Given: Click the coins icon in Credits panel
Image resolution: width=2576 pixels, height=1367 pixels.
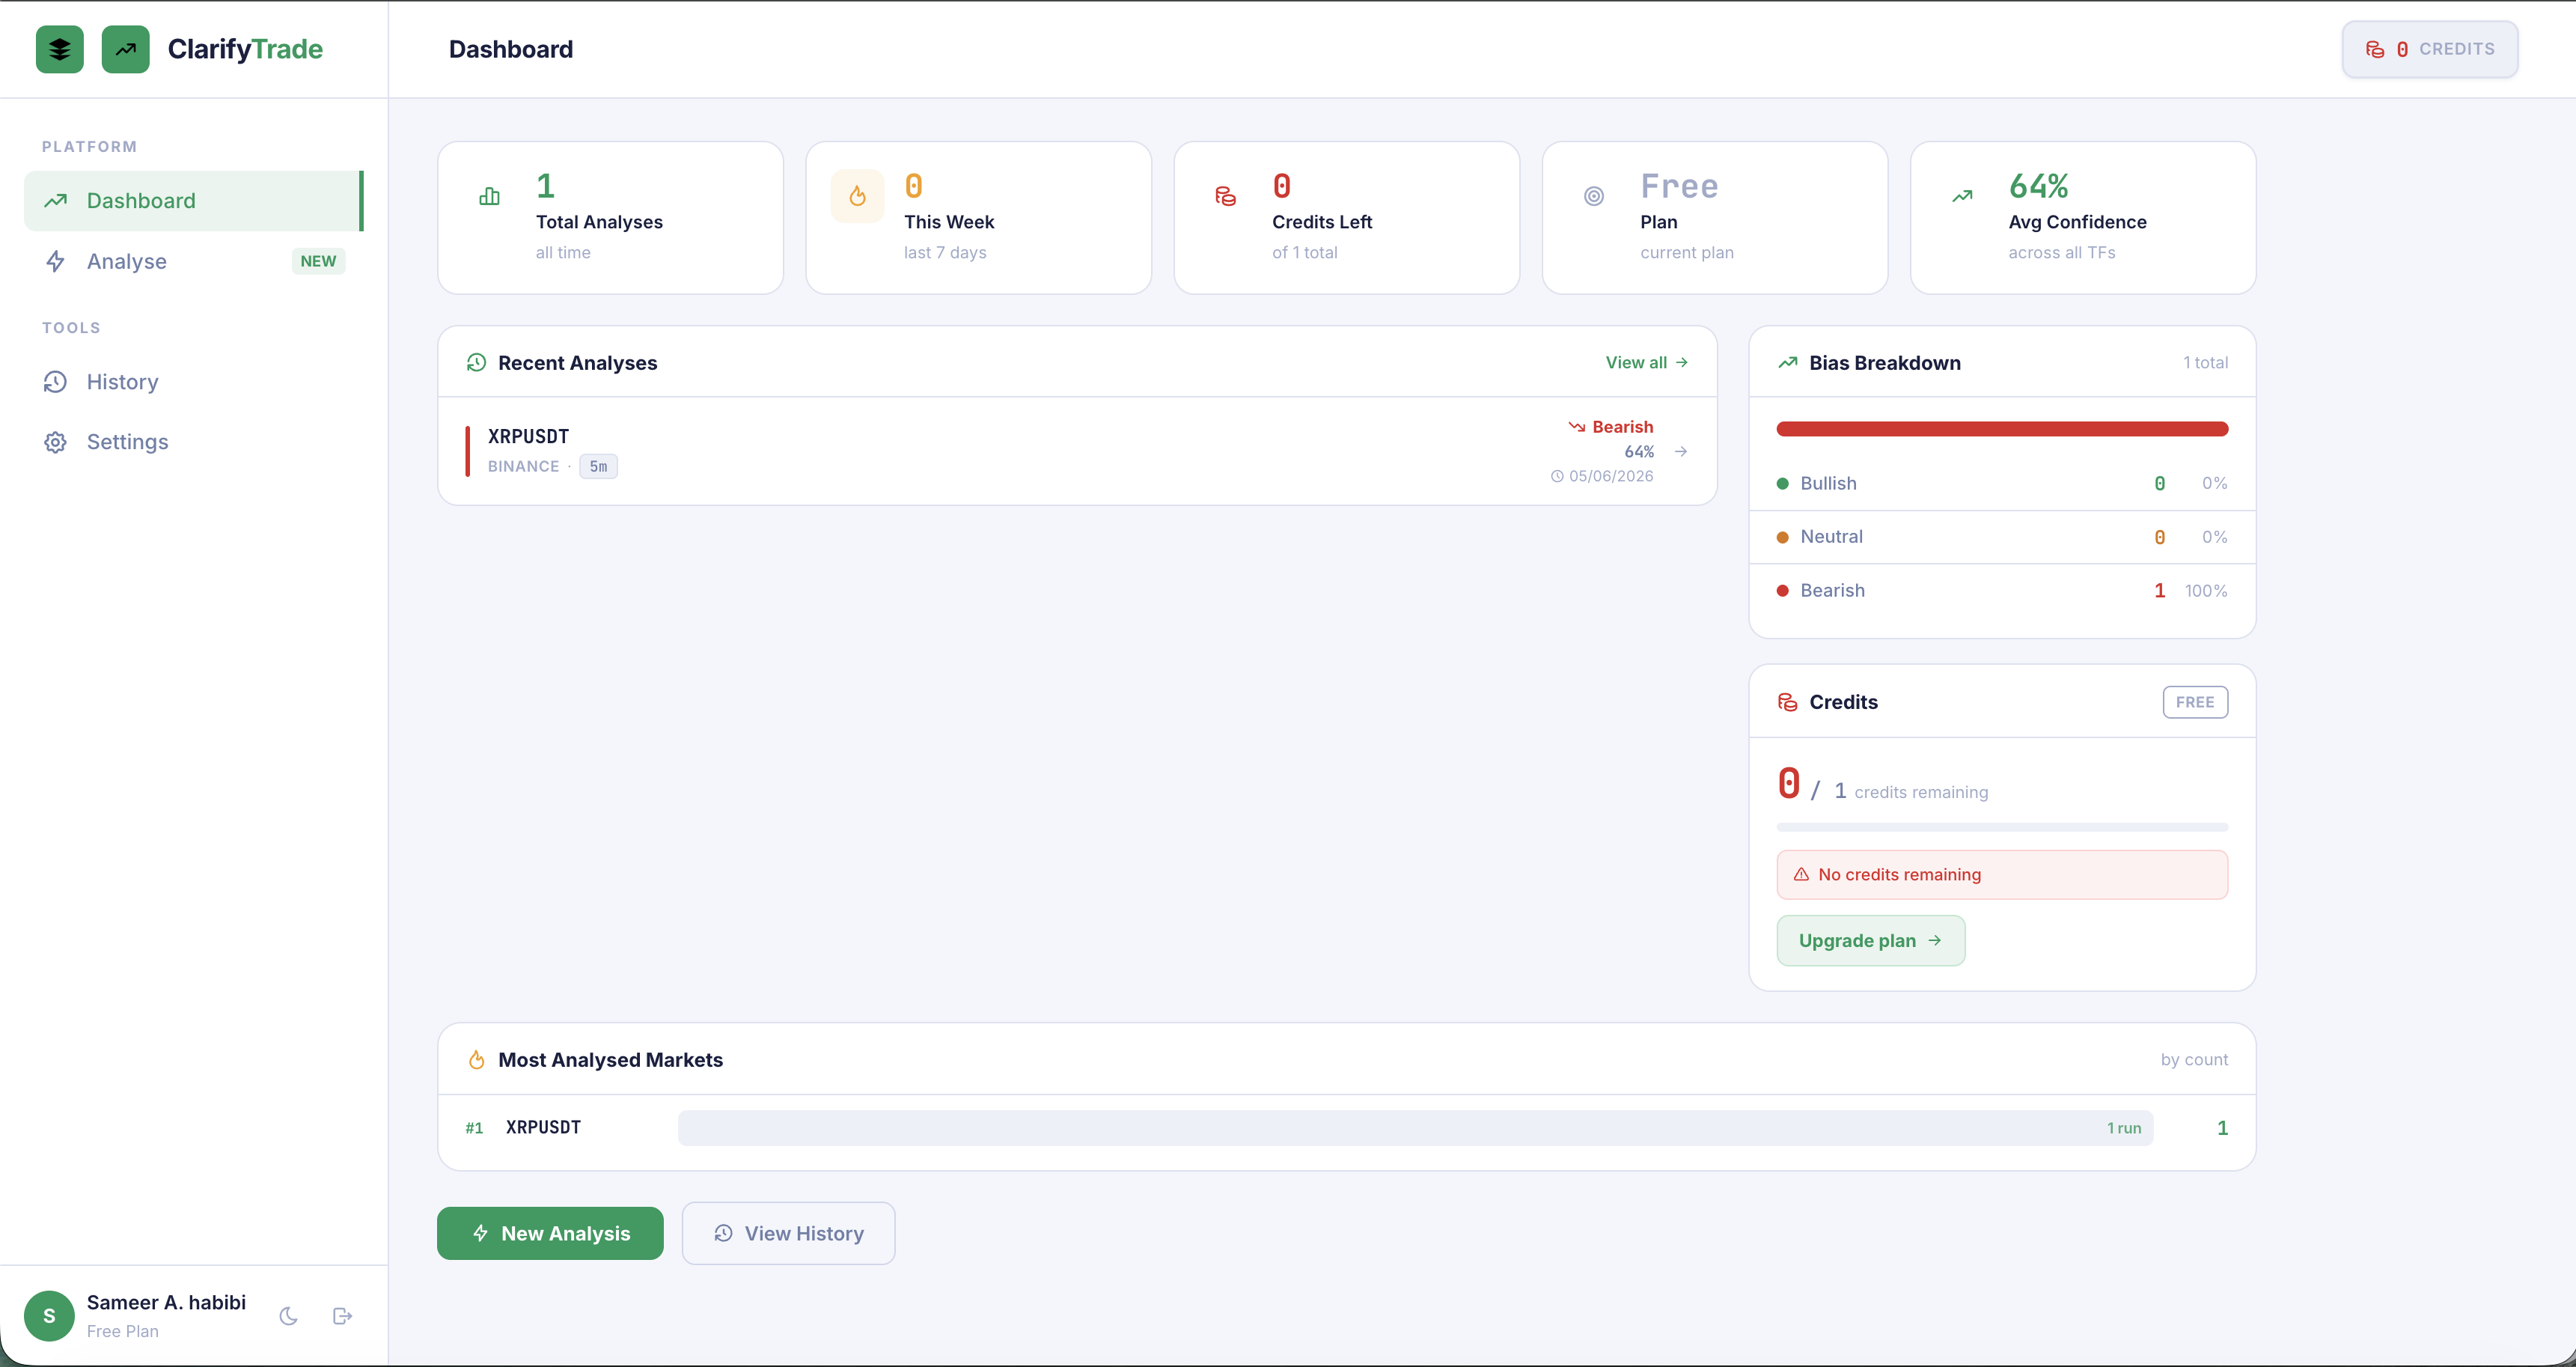Looking at the screenshot, I should [1787, 702].
